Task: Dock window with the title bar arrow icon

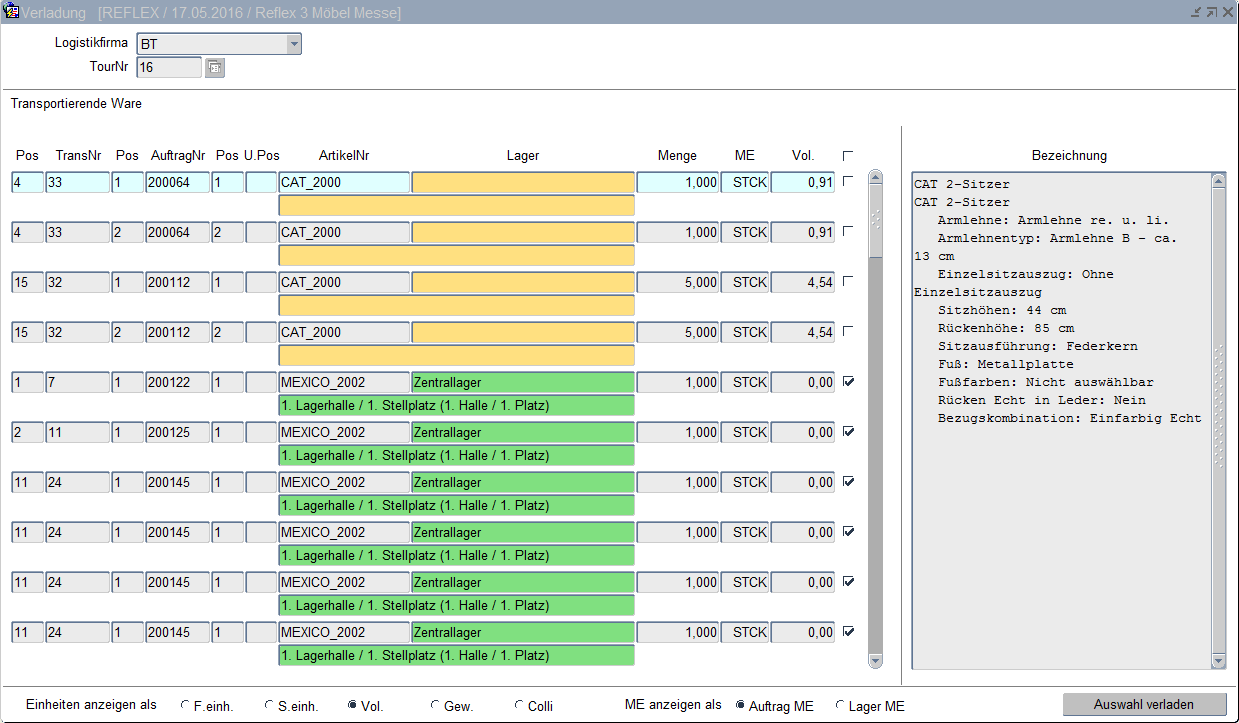Action: (x=1196, y=12)
